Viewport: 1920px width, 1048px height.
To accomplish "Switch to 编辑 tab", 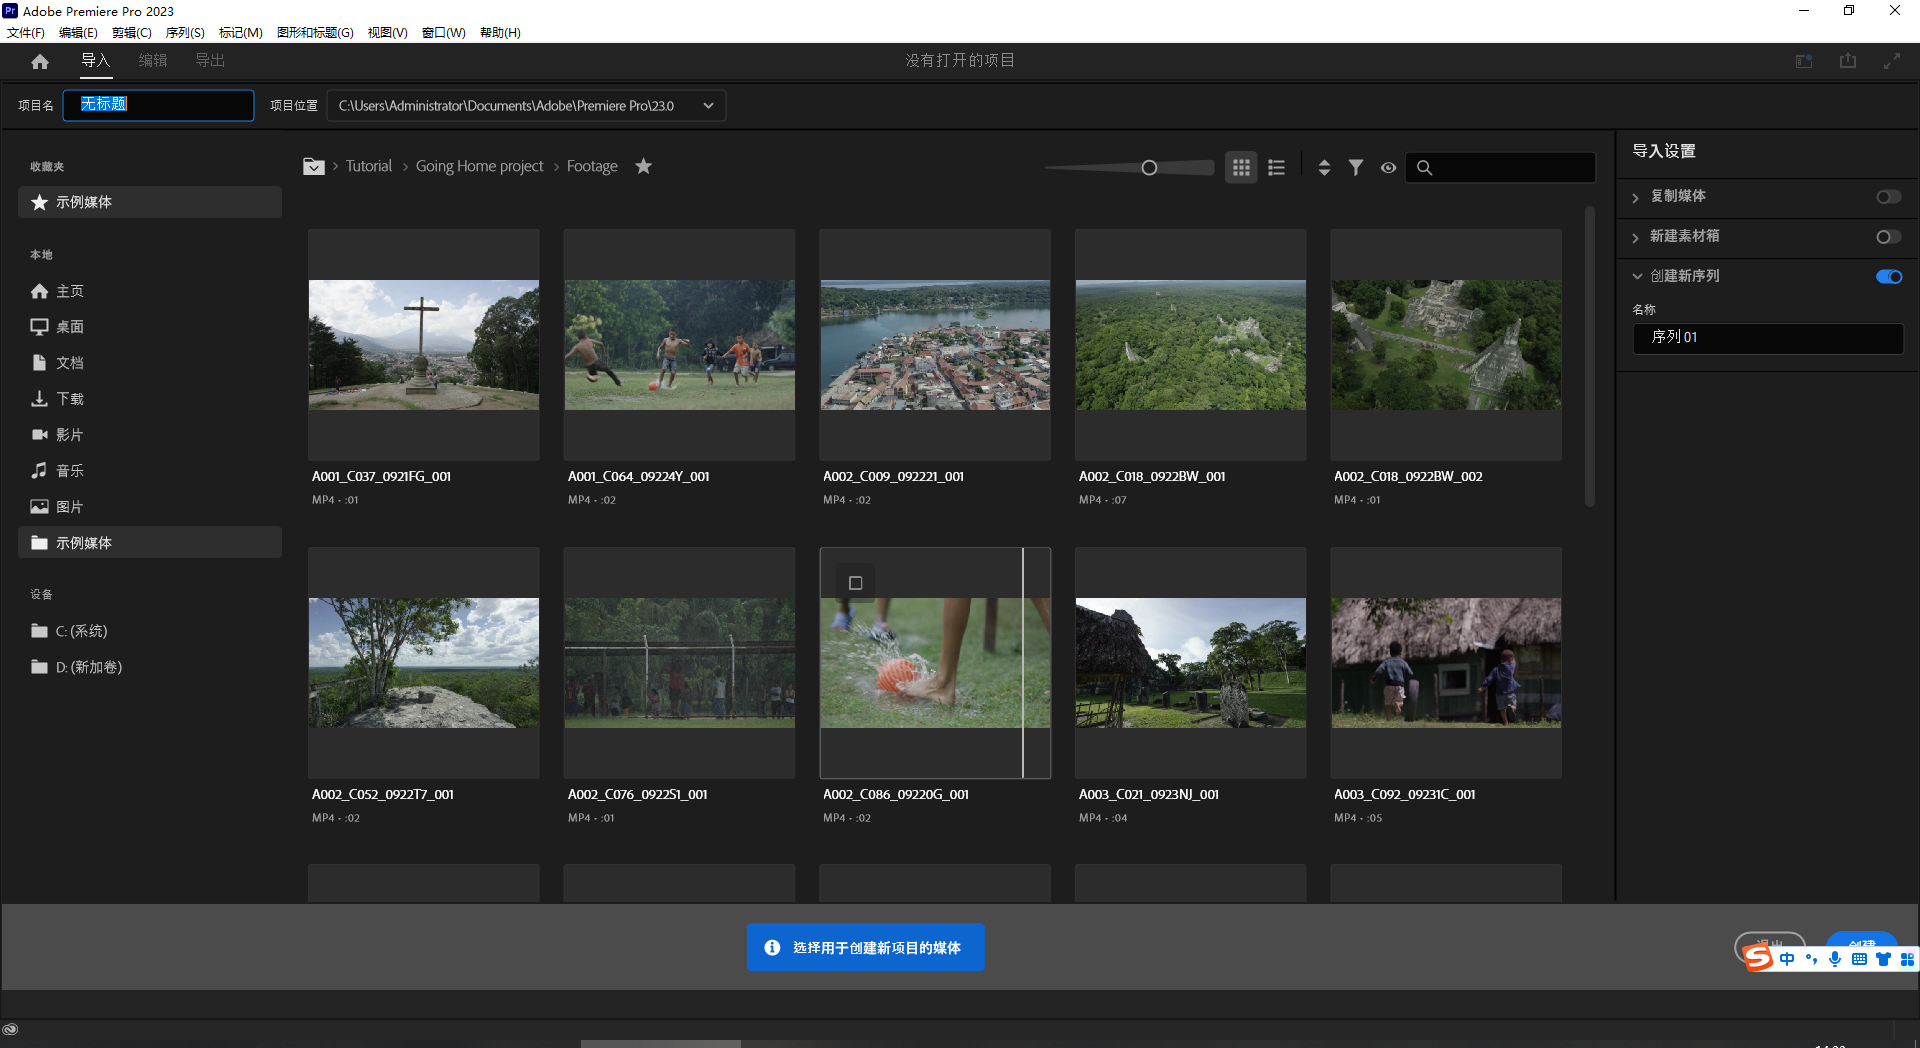I will pyautogui.click(x=153, y=61).
